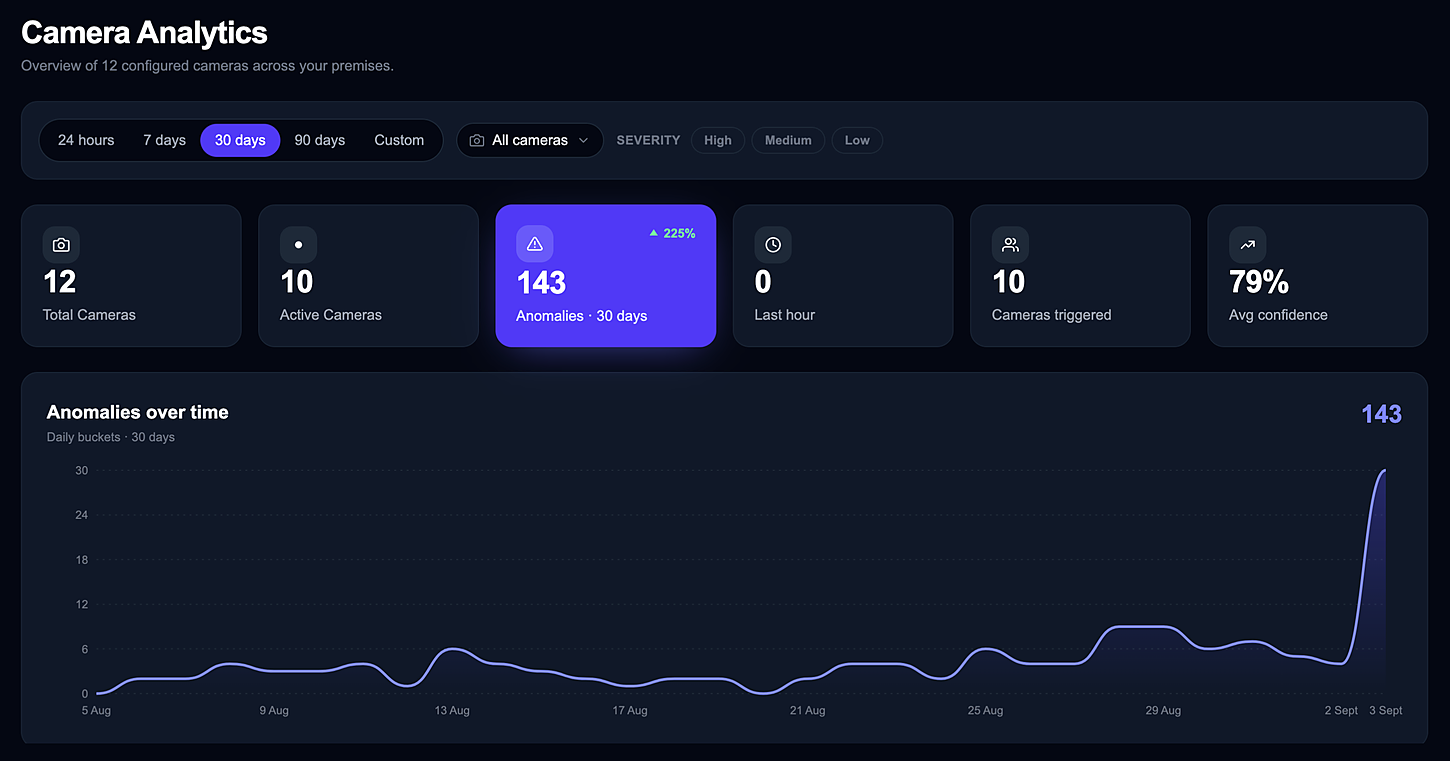Click the dot icon on Active Cameras card
This screenshot has height=761, width=1450.
(x=298, y=245)
